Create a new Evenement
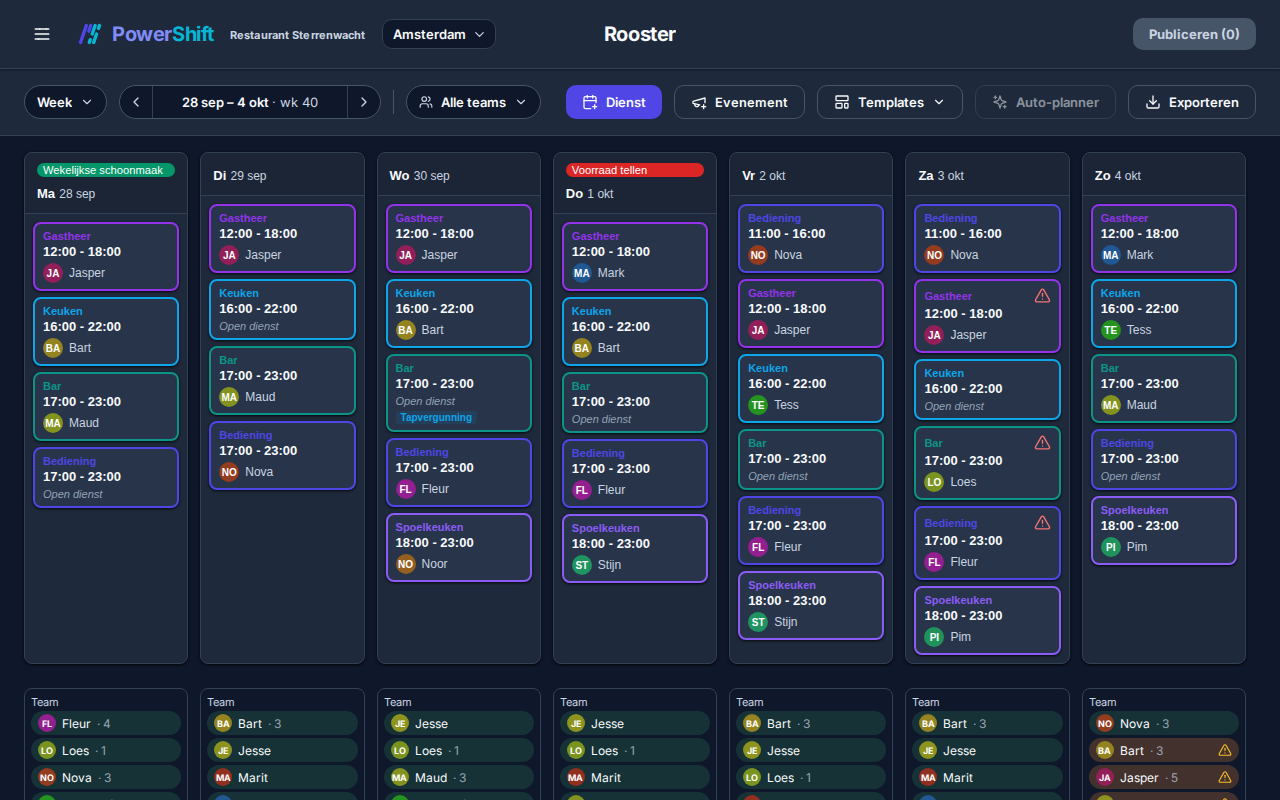1280x800 pixels. click(739, 102)
